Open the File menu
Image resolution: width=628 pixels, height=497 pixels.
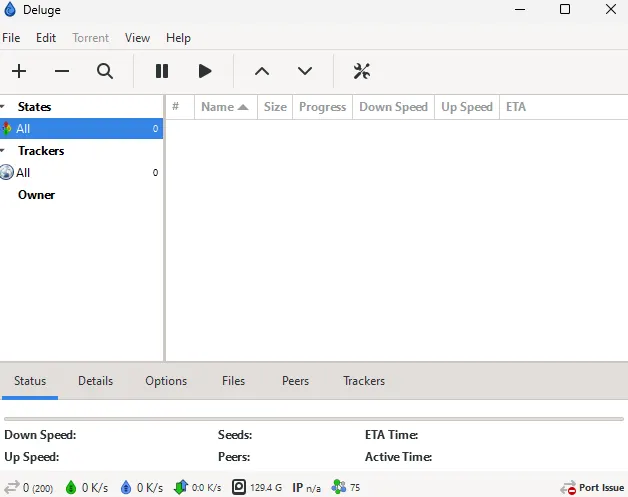click(11, 38)
